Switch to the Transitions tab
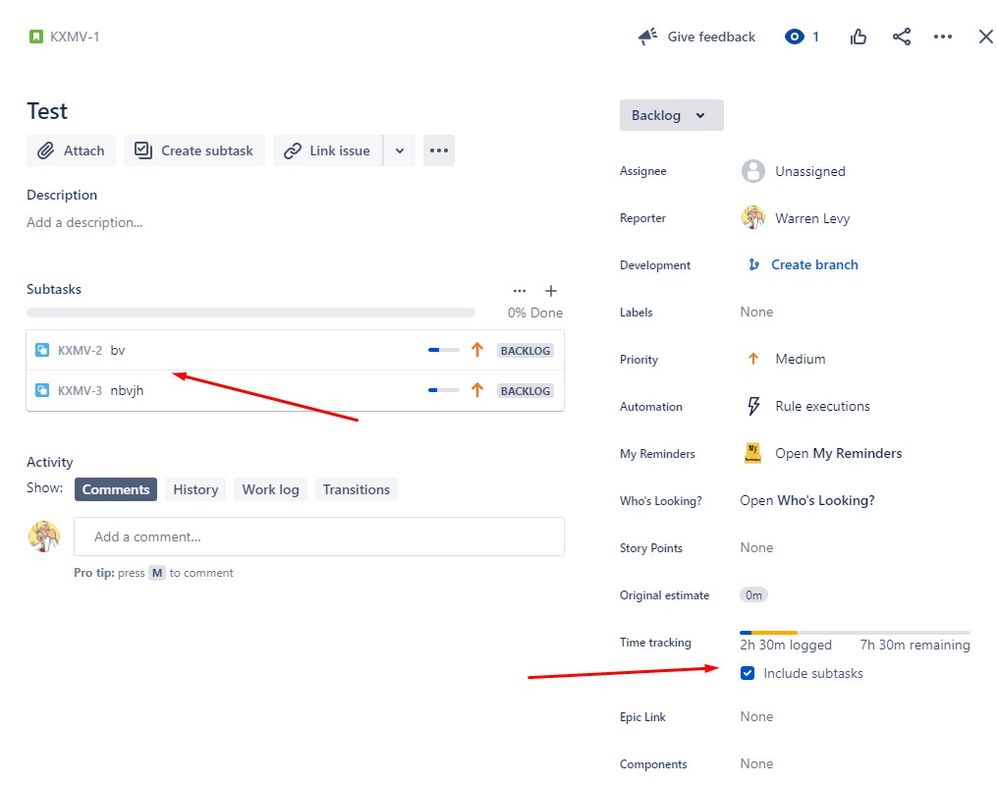 tap(356, 489)
